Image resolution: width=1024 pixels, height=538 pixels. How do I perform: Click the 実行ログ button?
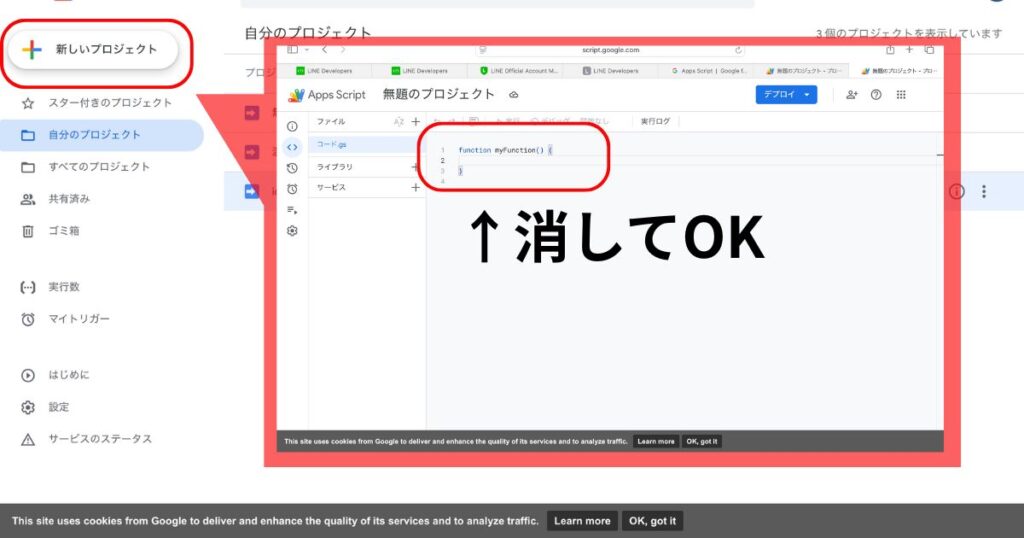[655, 121]
